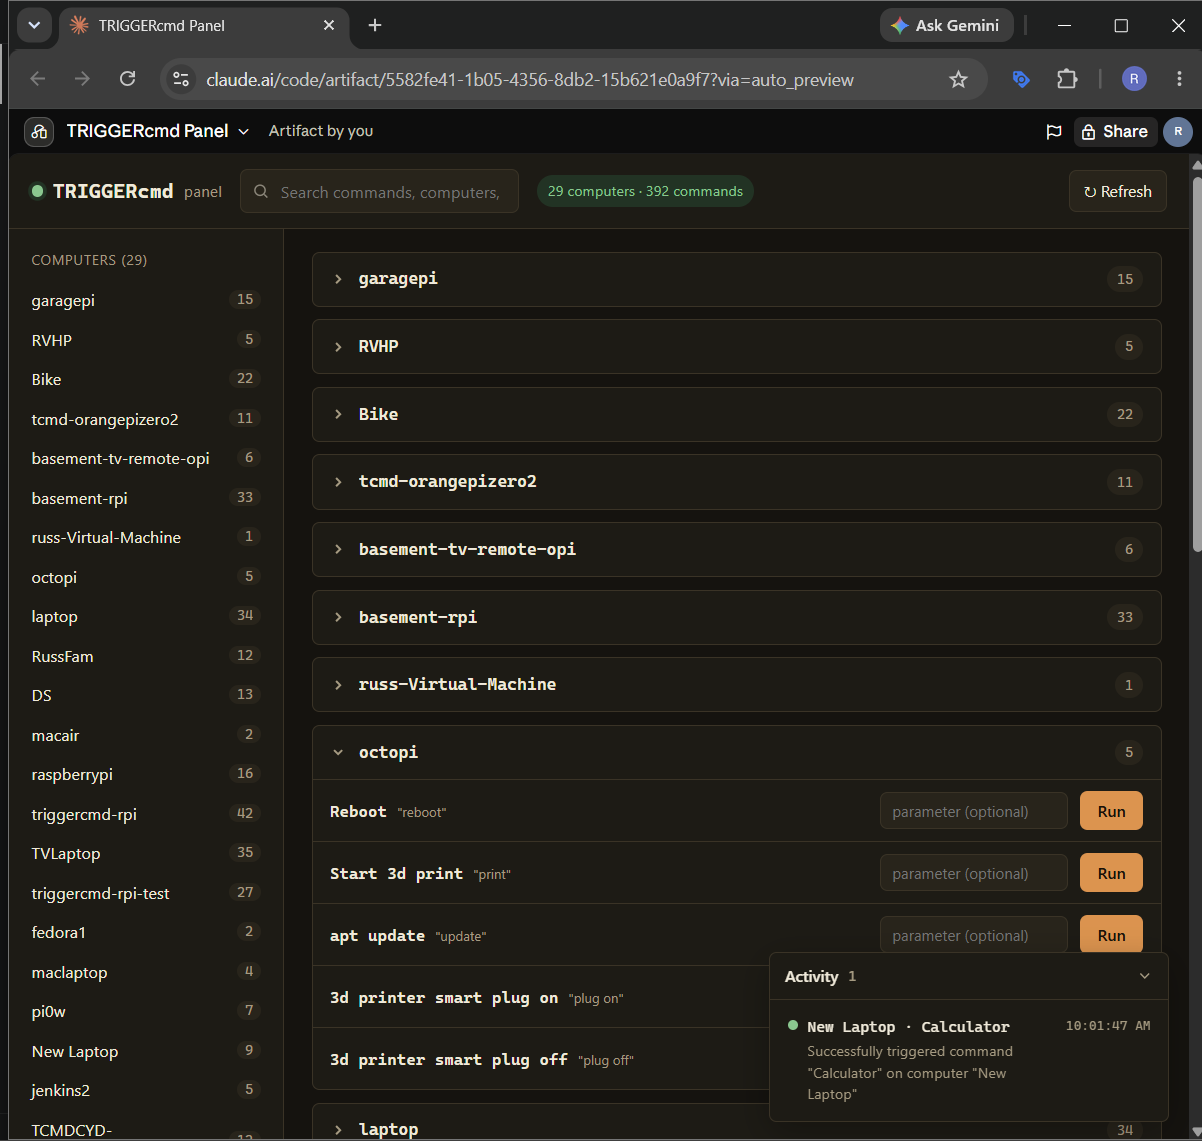Click the Ask Gemini button
Viewport: 1202px width, 1141px height.
pos(946,25)
